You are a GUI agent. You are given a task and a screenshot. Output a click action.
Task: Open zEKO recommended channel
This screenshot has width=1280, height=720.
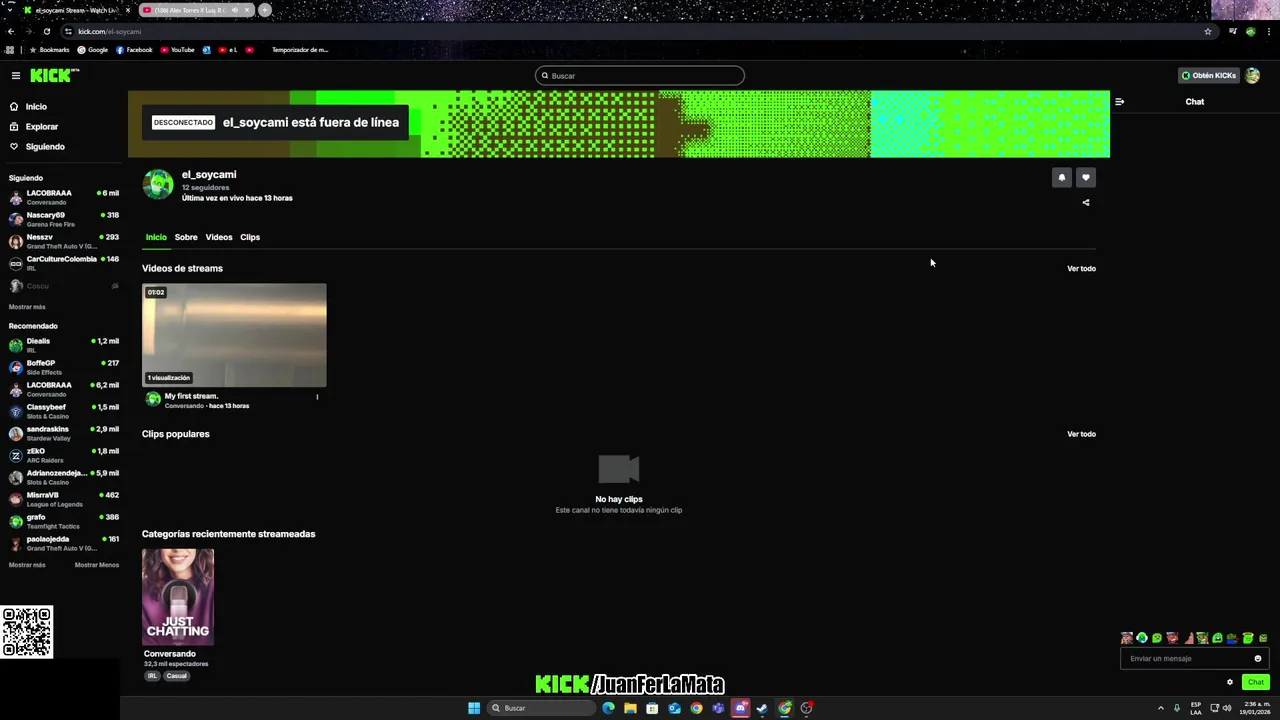(64, 455)
